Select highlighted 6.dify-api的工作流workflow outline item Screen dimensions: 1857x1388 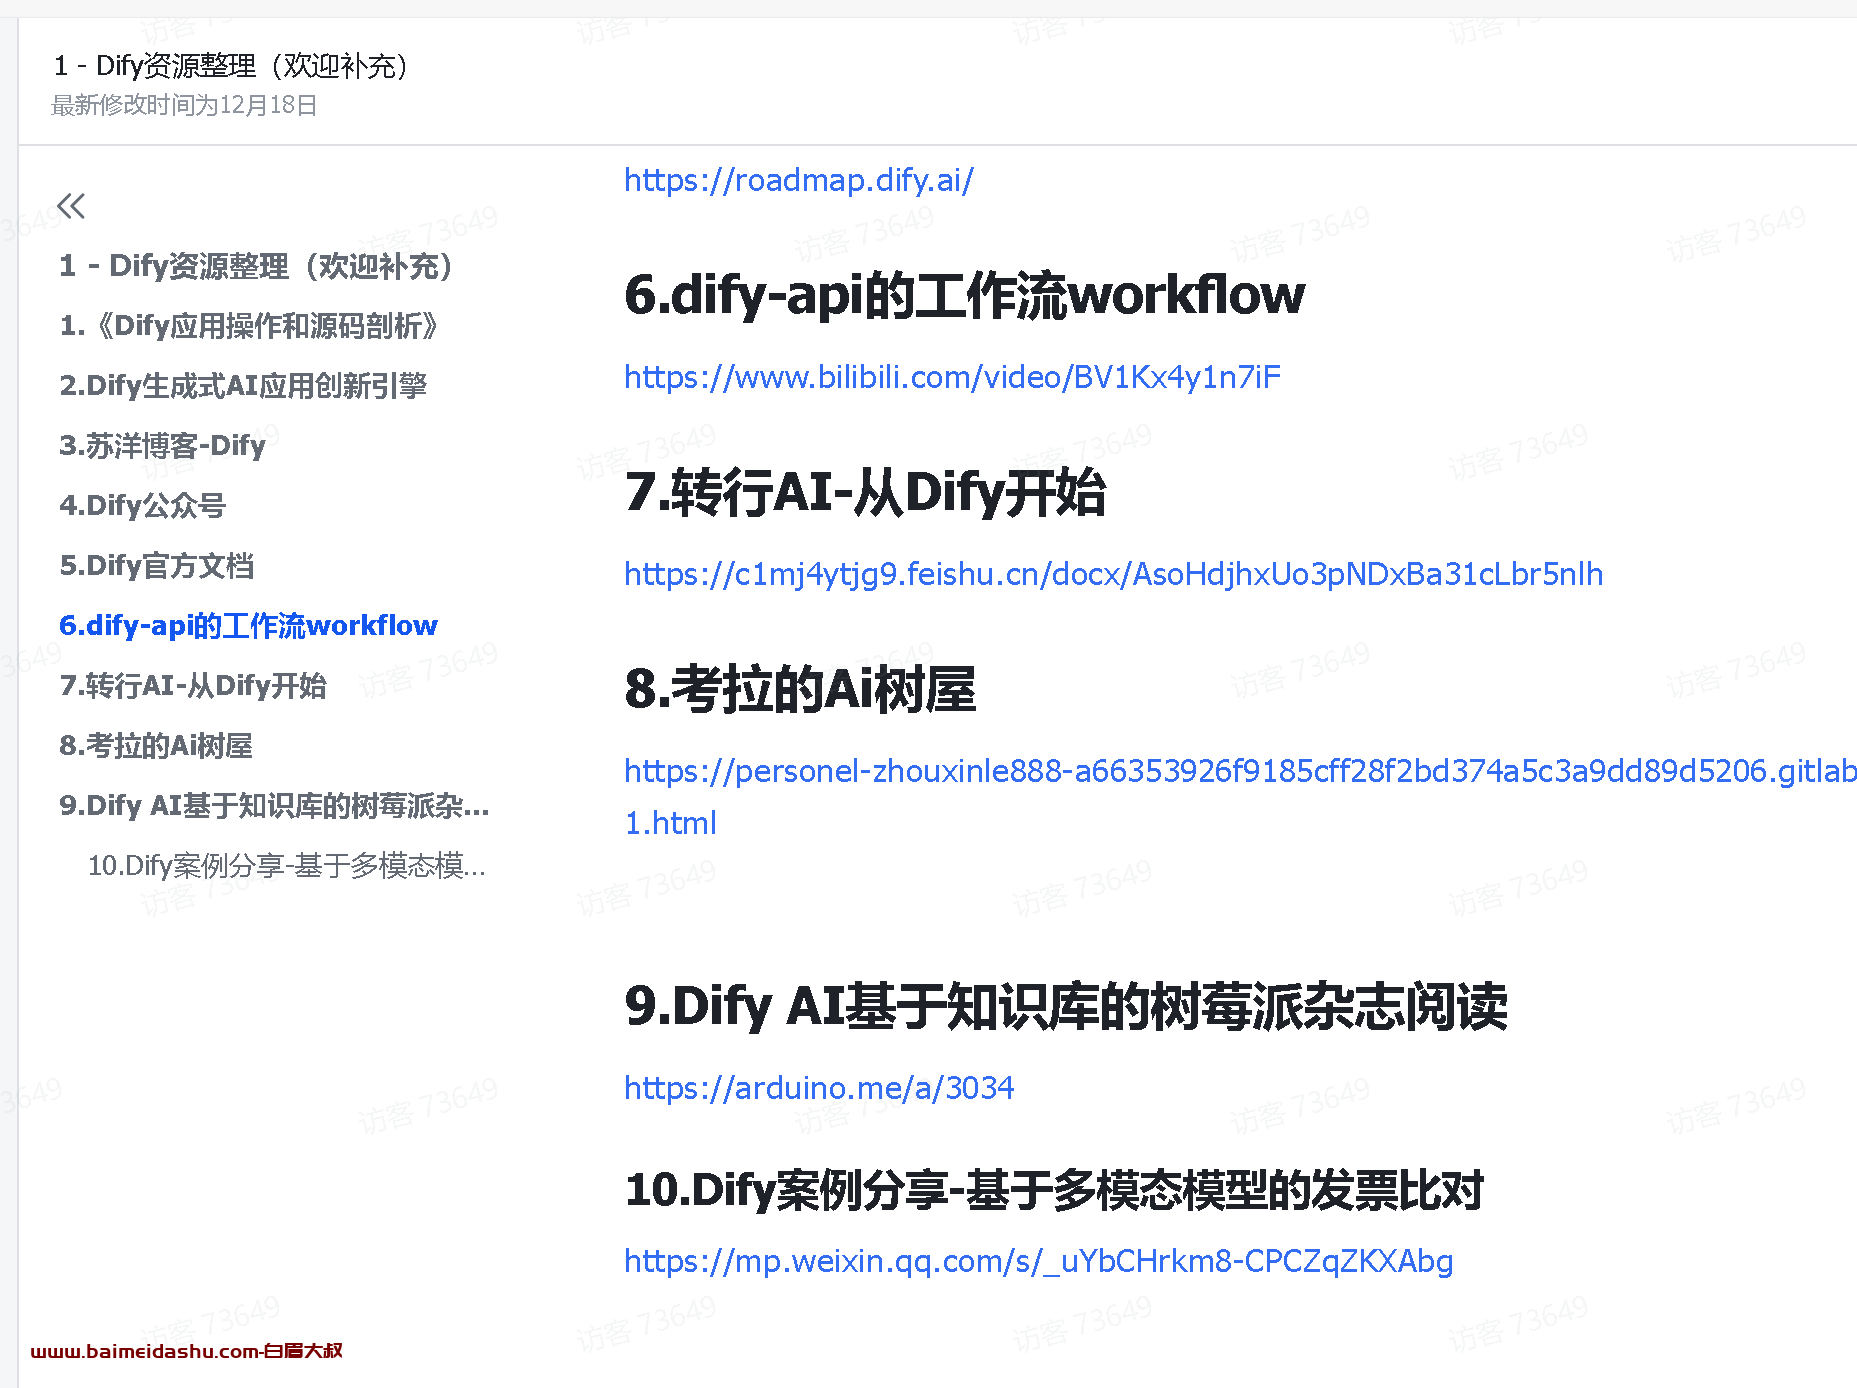point(249,626)
